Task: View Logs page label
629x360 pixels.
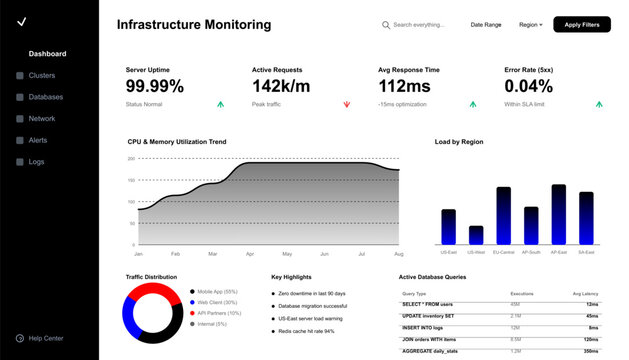Action: tap(36, 162)
